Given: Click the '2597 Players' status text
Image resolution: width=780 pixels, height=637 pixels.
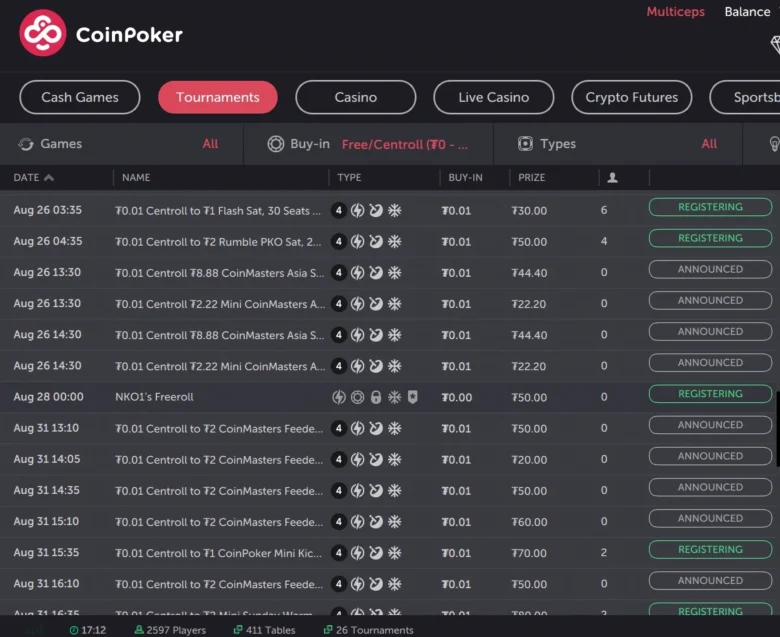Looking at the screenshot, I should (x=176, y=630).
